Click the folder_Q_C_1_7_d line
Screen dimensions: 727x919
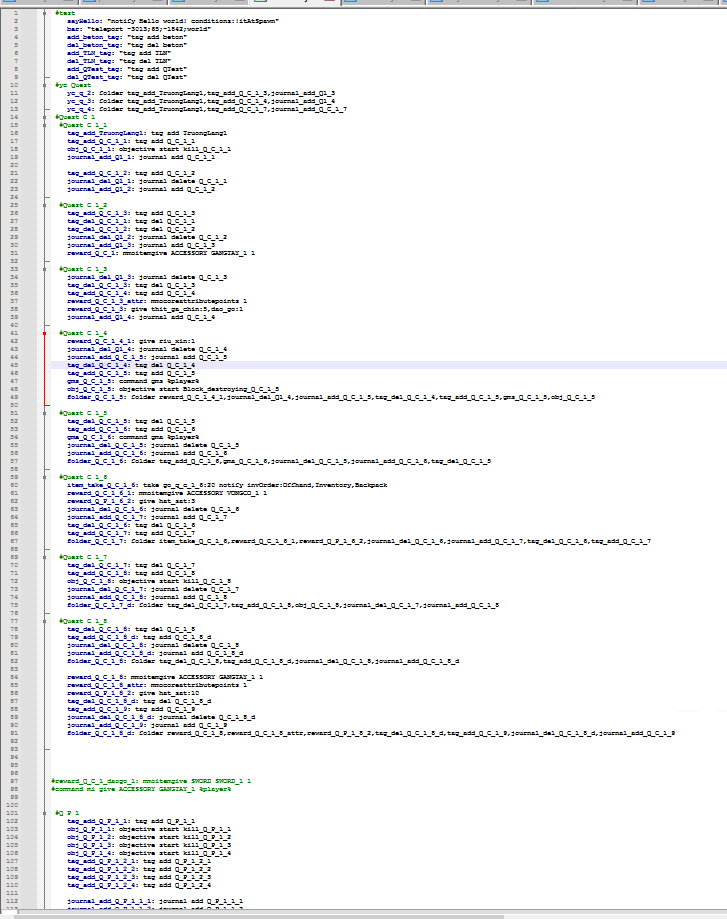coord(283,605)
